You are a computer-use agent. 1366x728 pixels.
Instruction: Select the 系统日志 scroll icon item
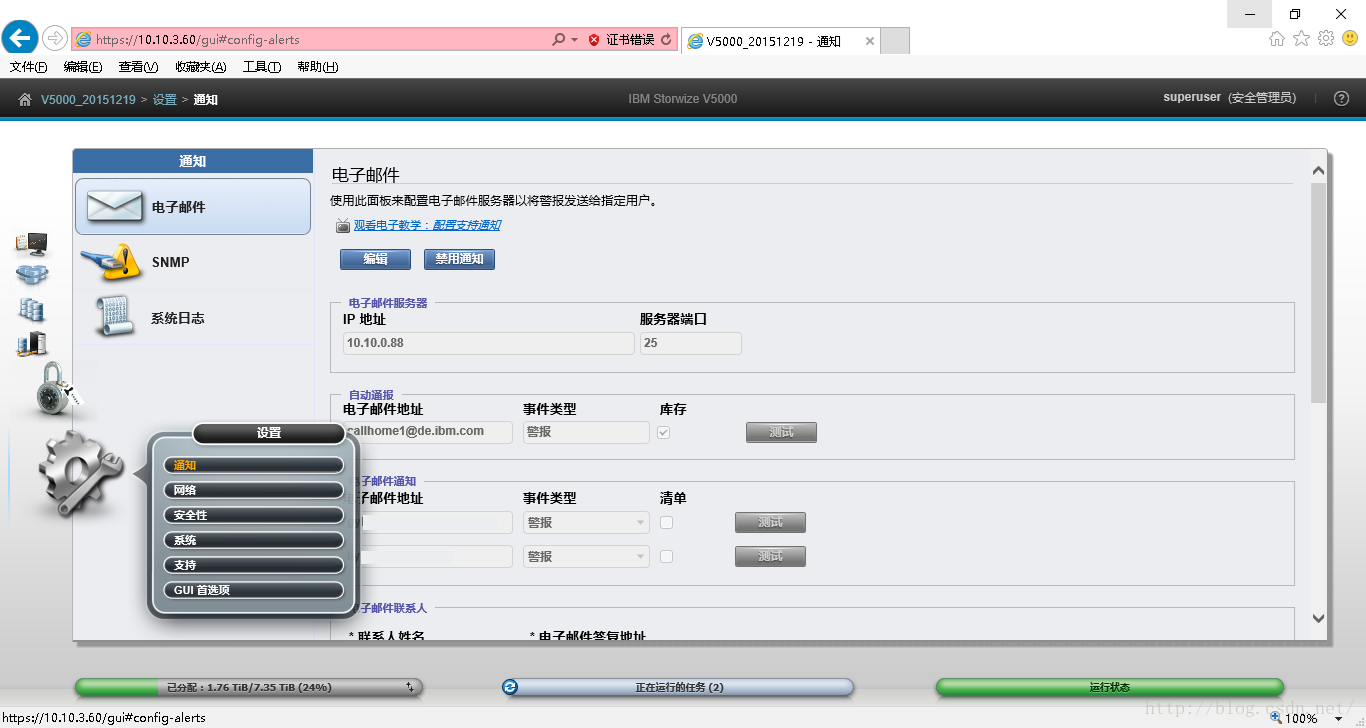[x=193, y=318]
